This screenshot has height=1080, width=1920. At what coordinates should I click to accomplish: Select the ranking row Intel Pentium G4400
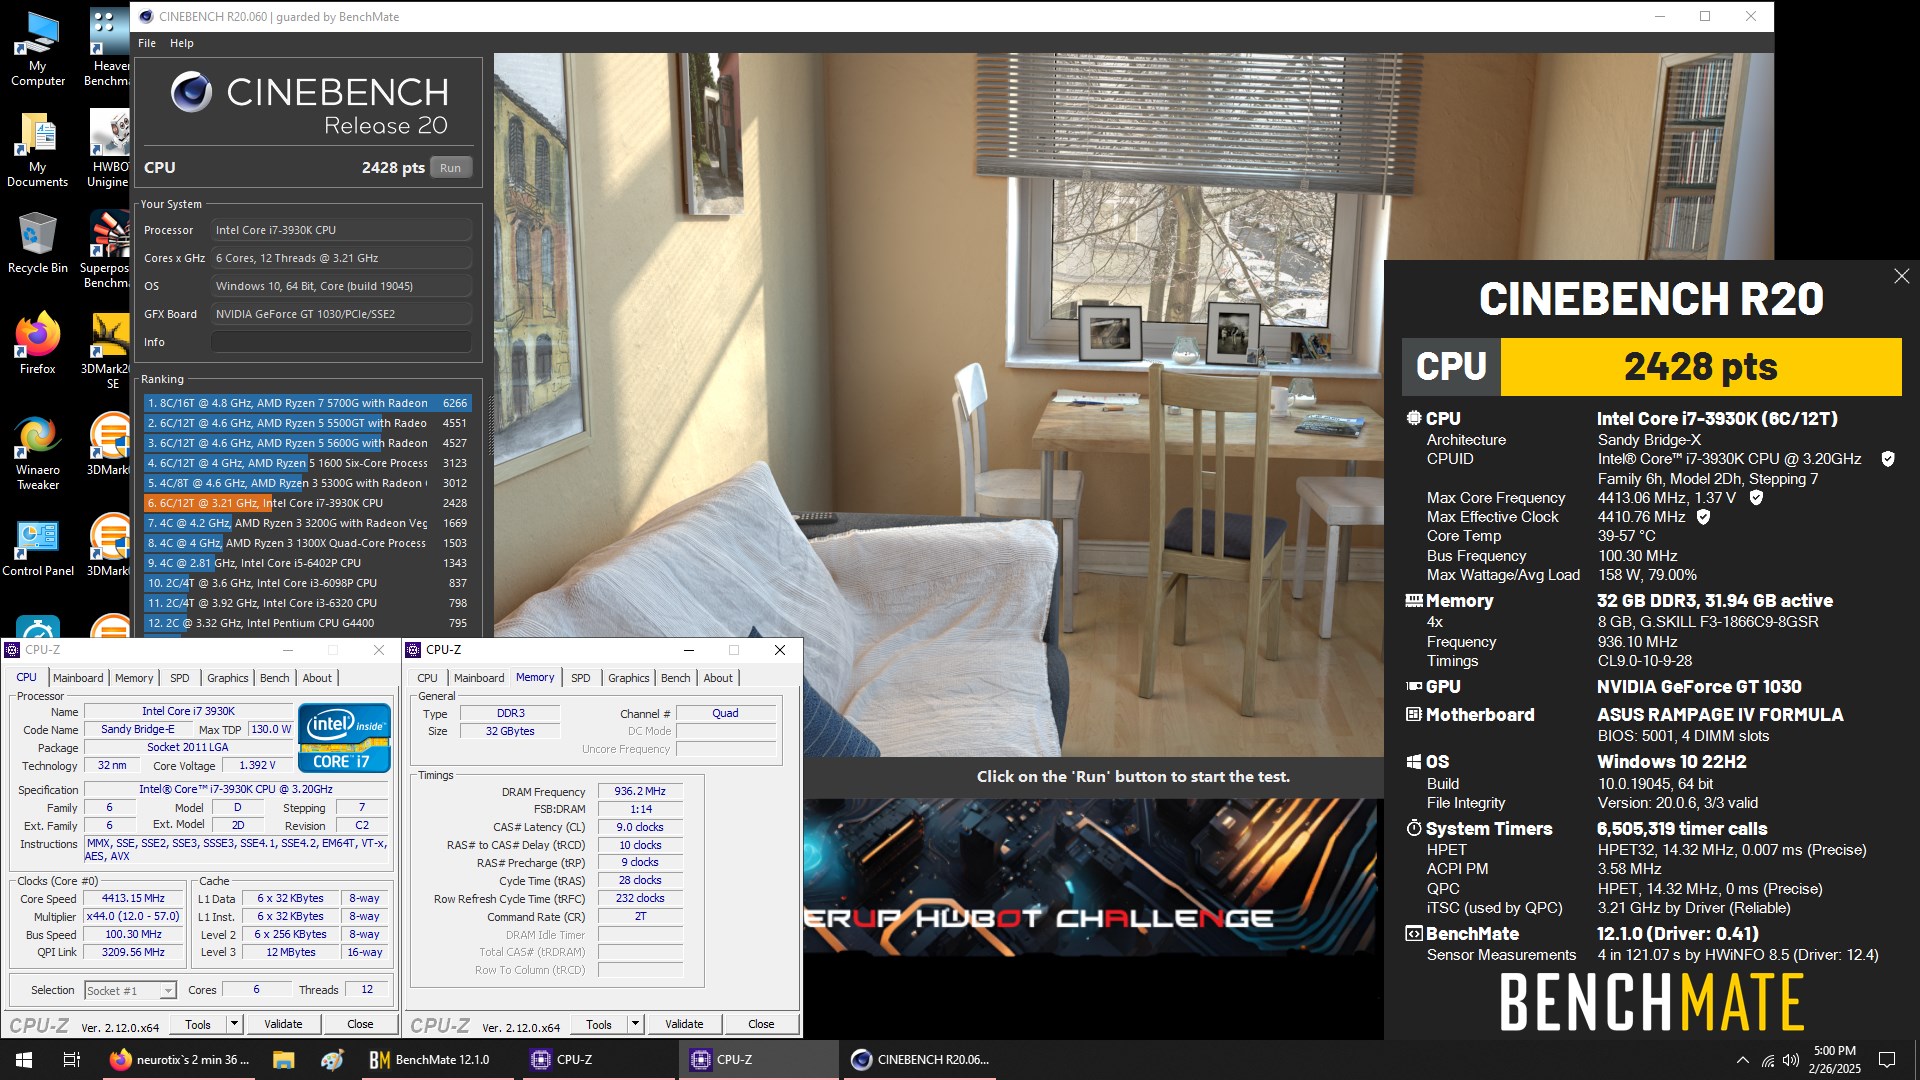point(307,623)
